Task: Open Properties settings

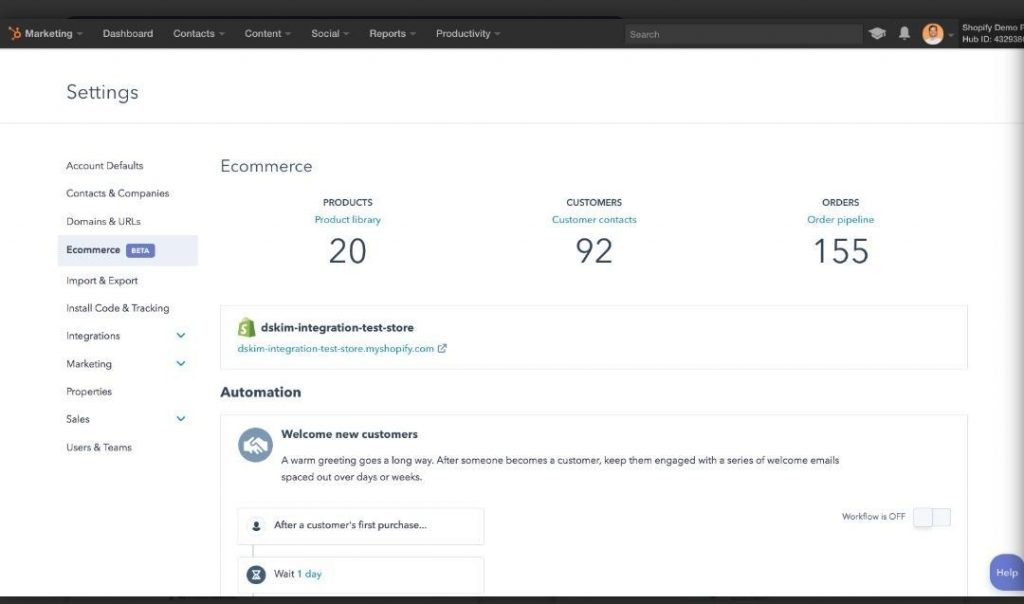Action: 89,392
